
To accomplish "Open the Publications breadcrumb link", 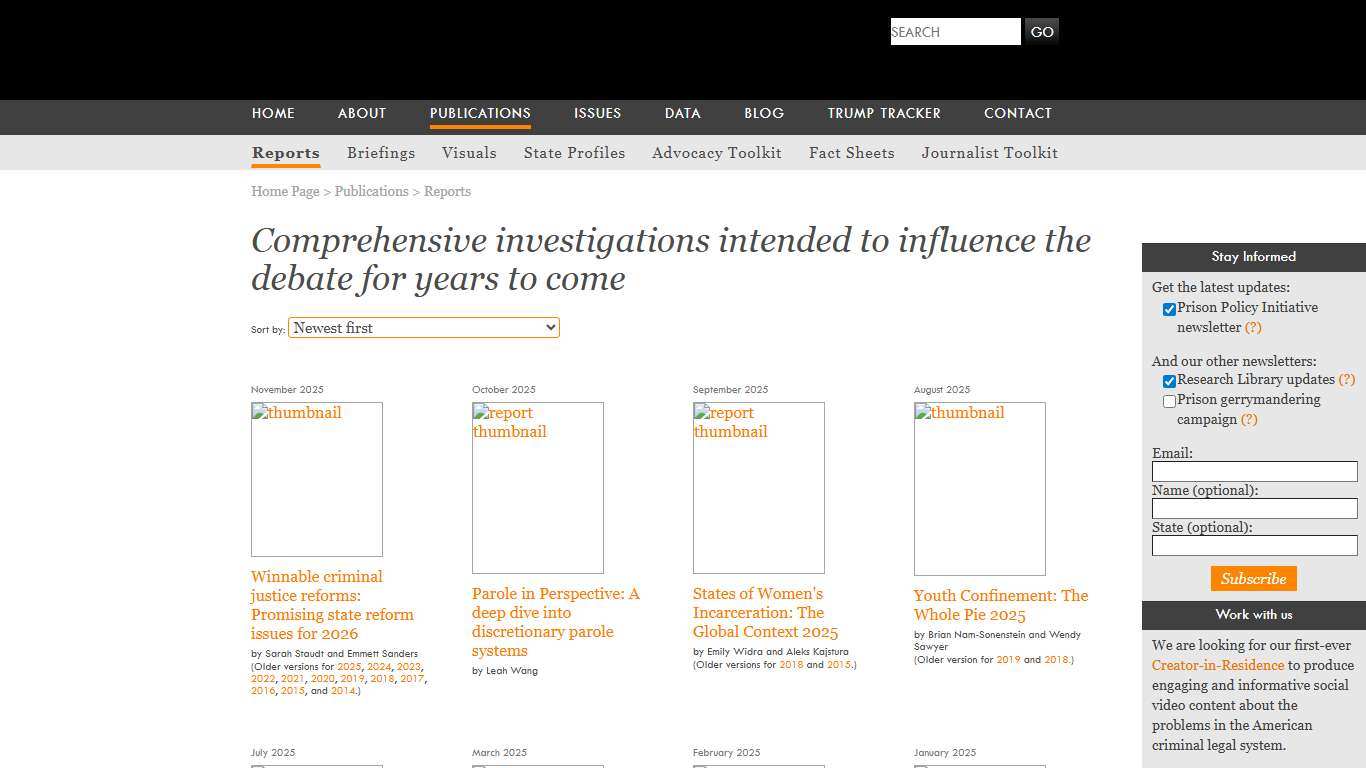I will click(371, 191).
